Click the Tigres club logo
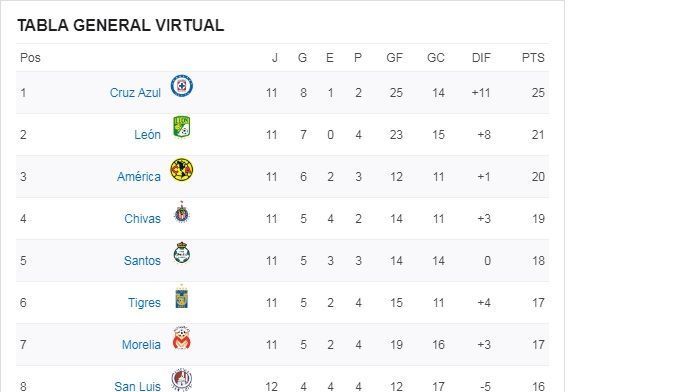The height and width of the screenshot is (392, 696). 182,296
